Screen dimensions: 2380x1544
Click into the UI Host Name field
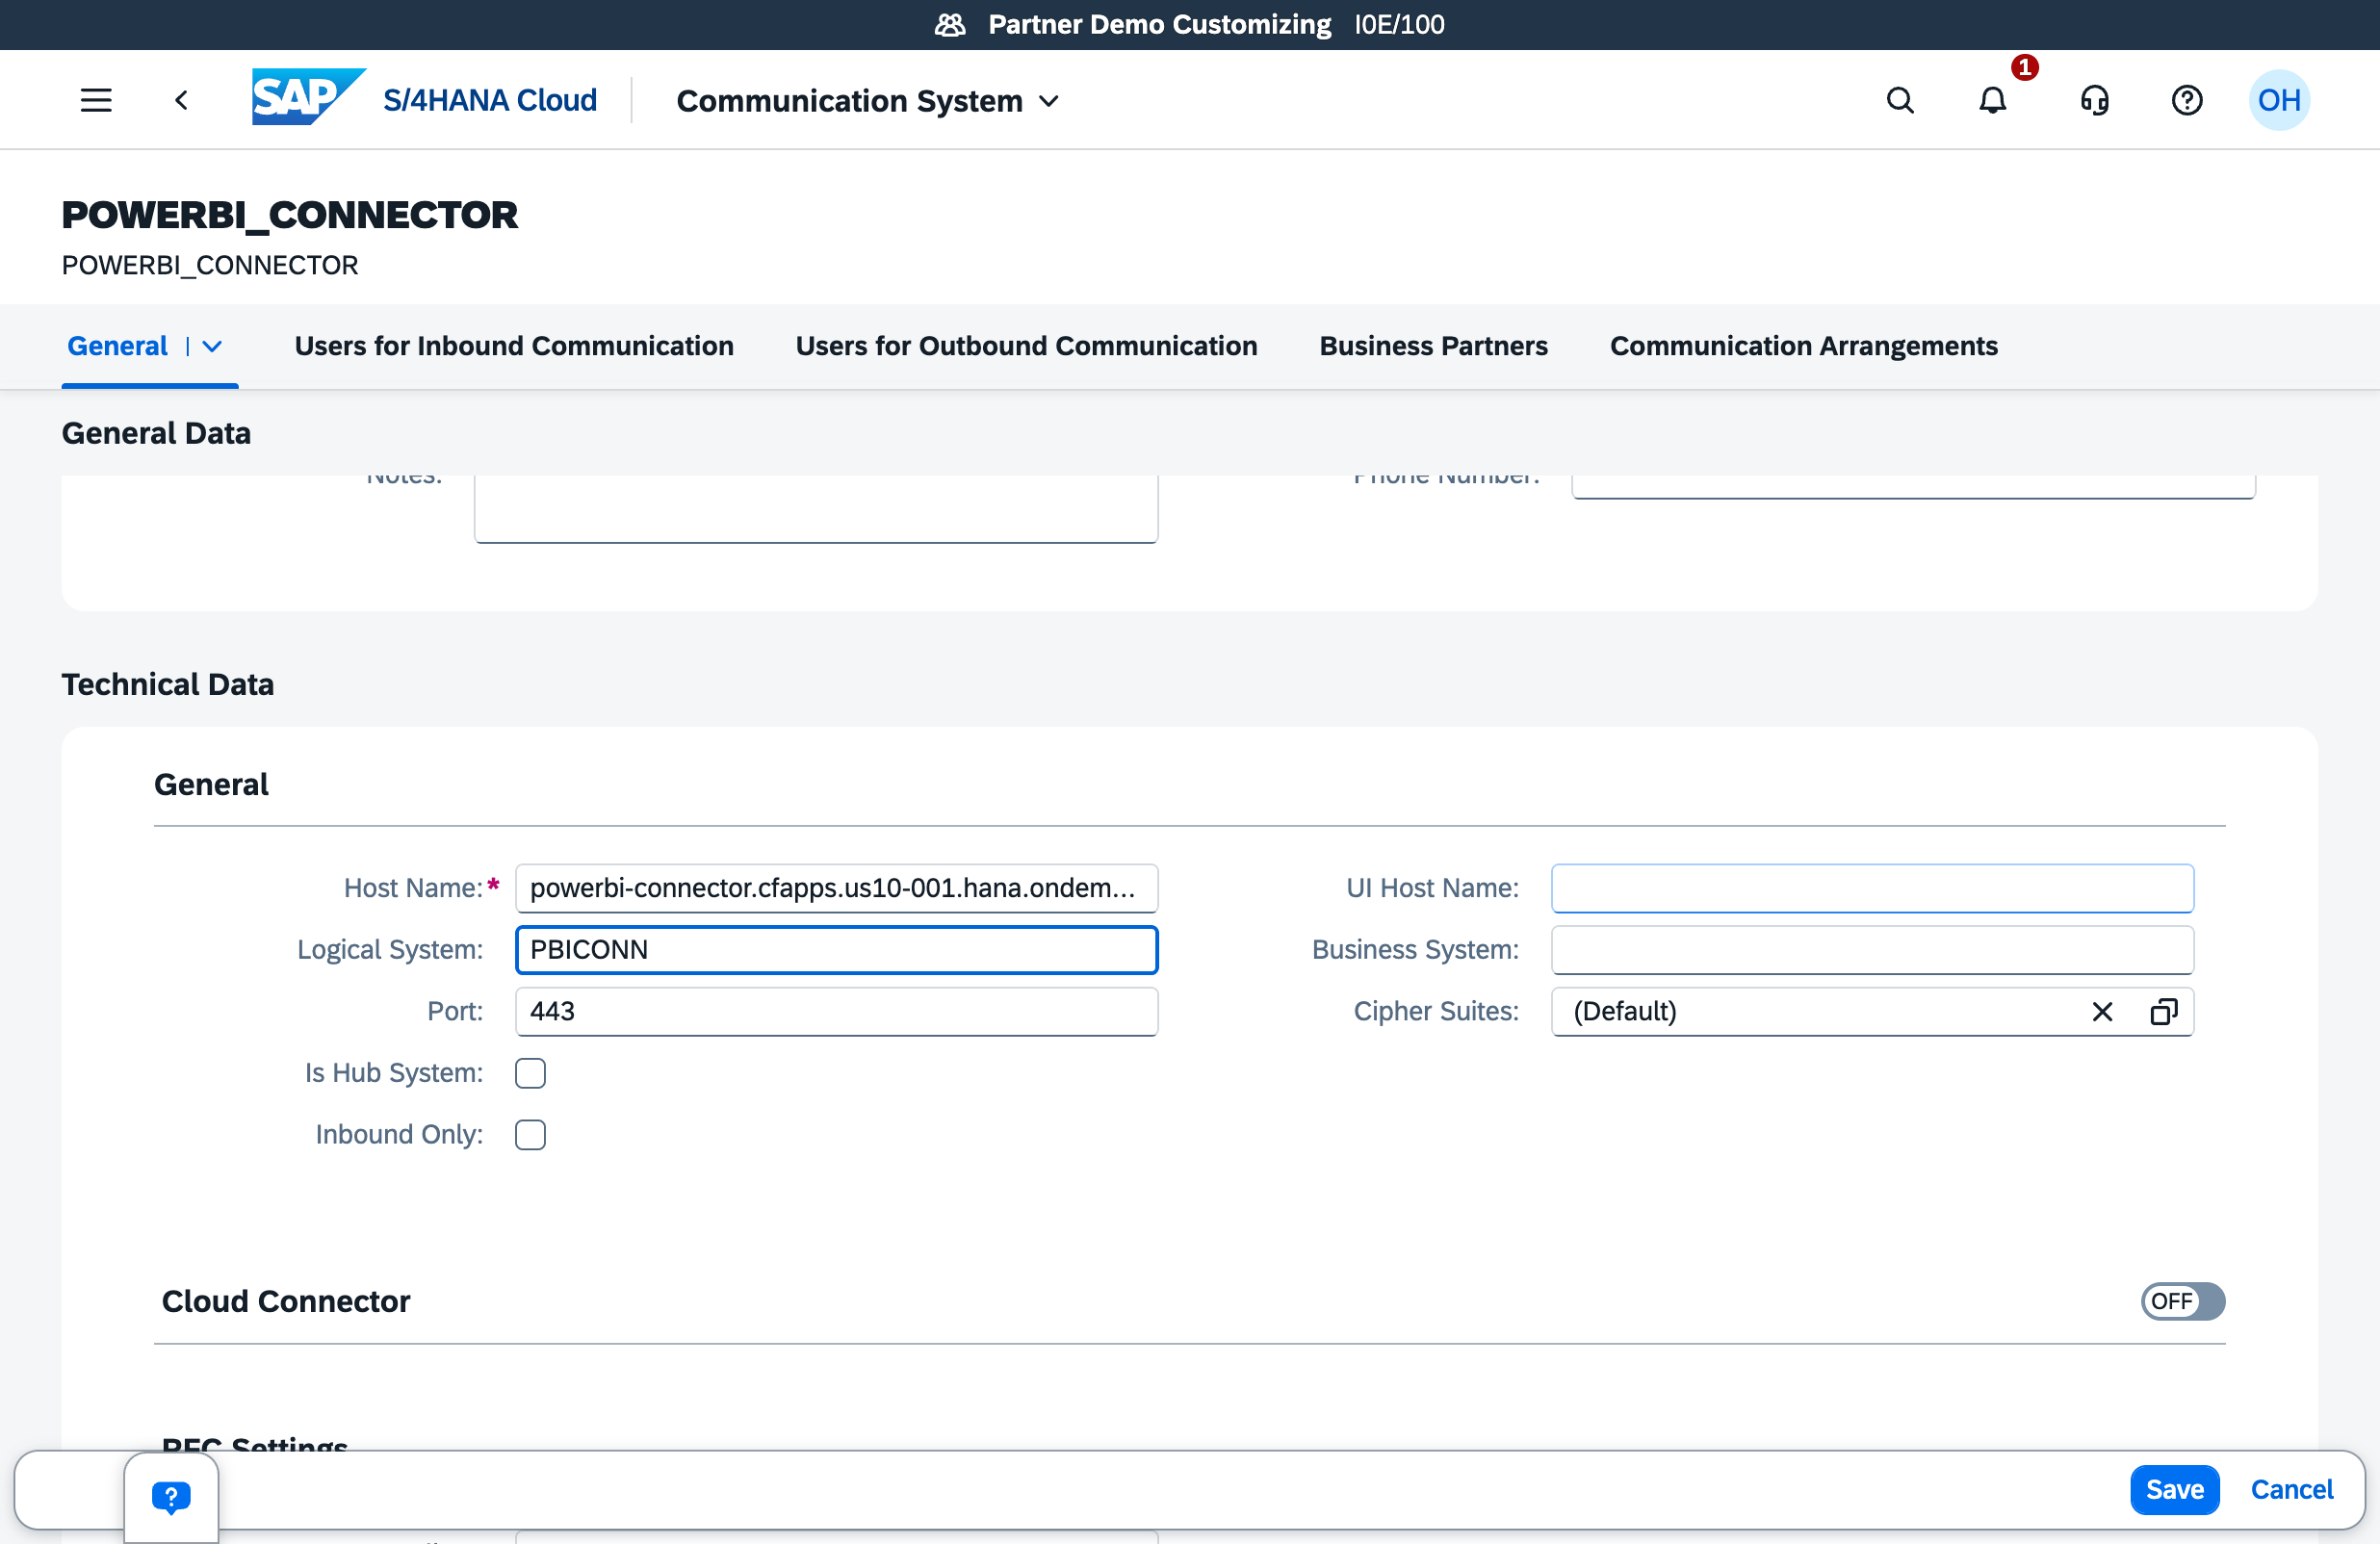(1872, 888)
